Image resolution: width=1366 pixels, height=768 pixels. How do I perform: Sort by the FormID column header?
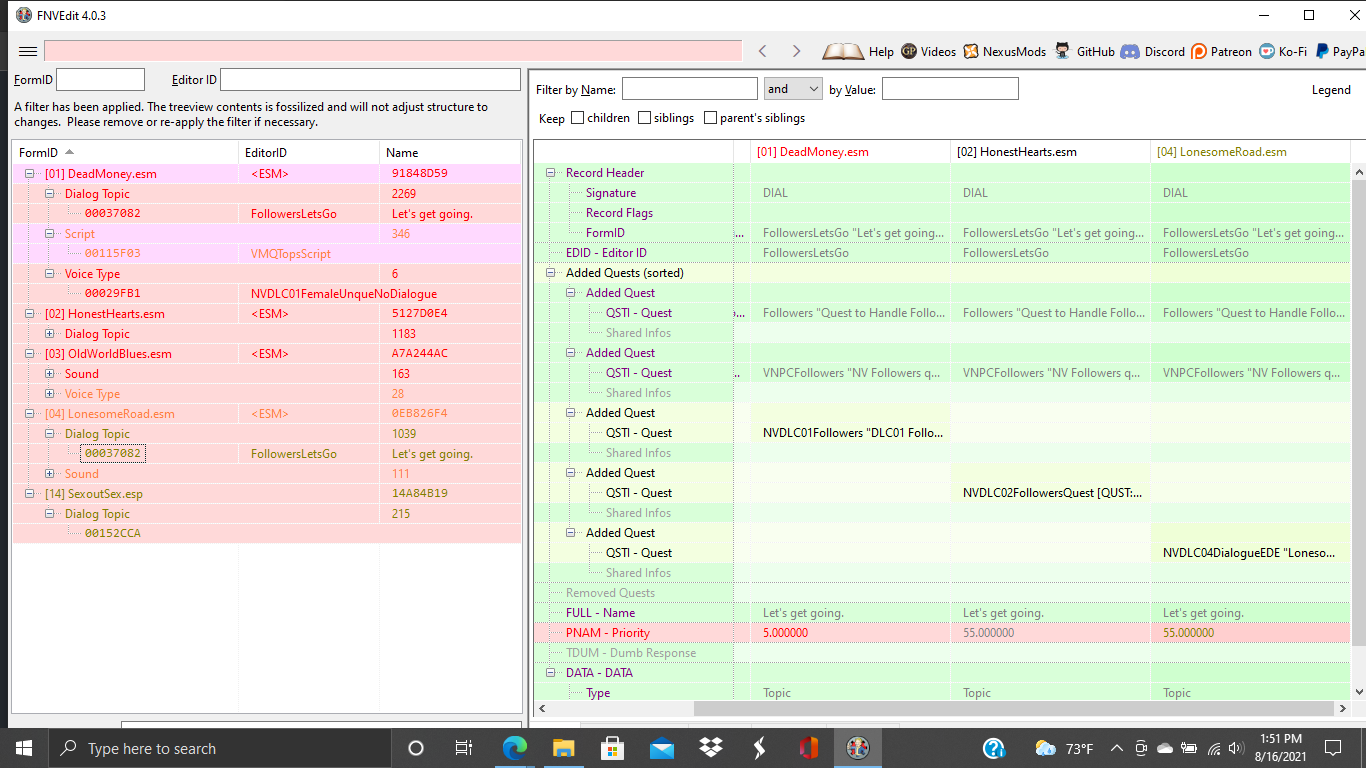pyautogui.click(x=126, y=153)
